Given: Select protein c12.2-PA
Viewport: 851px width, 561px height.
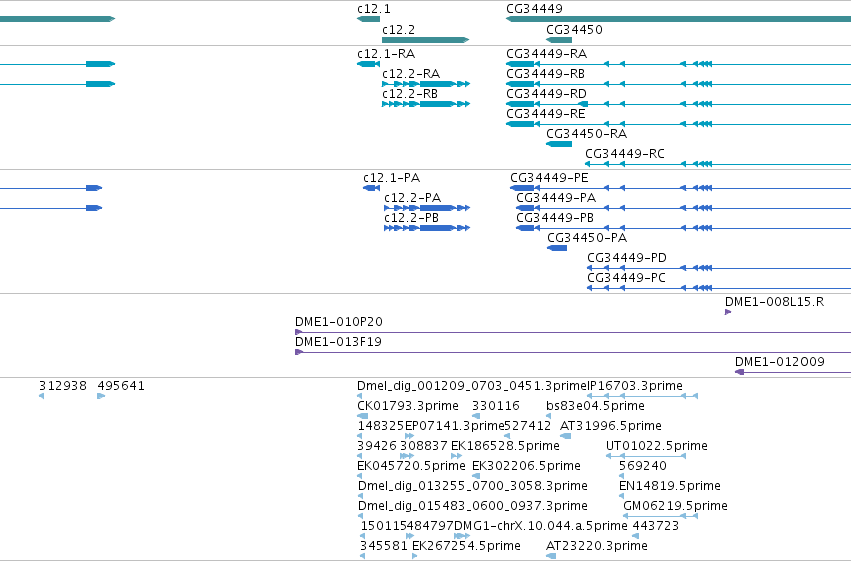Looking at the screenshot, I should point(412,199).
